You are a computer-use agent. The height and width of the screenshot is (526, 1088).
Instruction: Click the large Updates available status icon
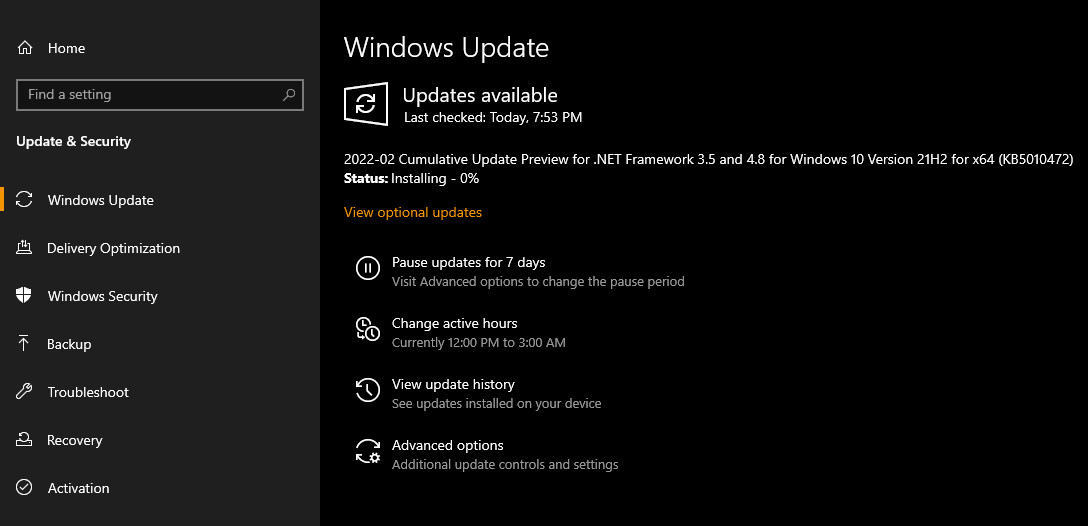[366, 104]
